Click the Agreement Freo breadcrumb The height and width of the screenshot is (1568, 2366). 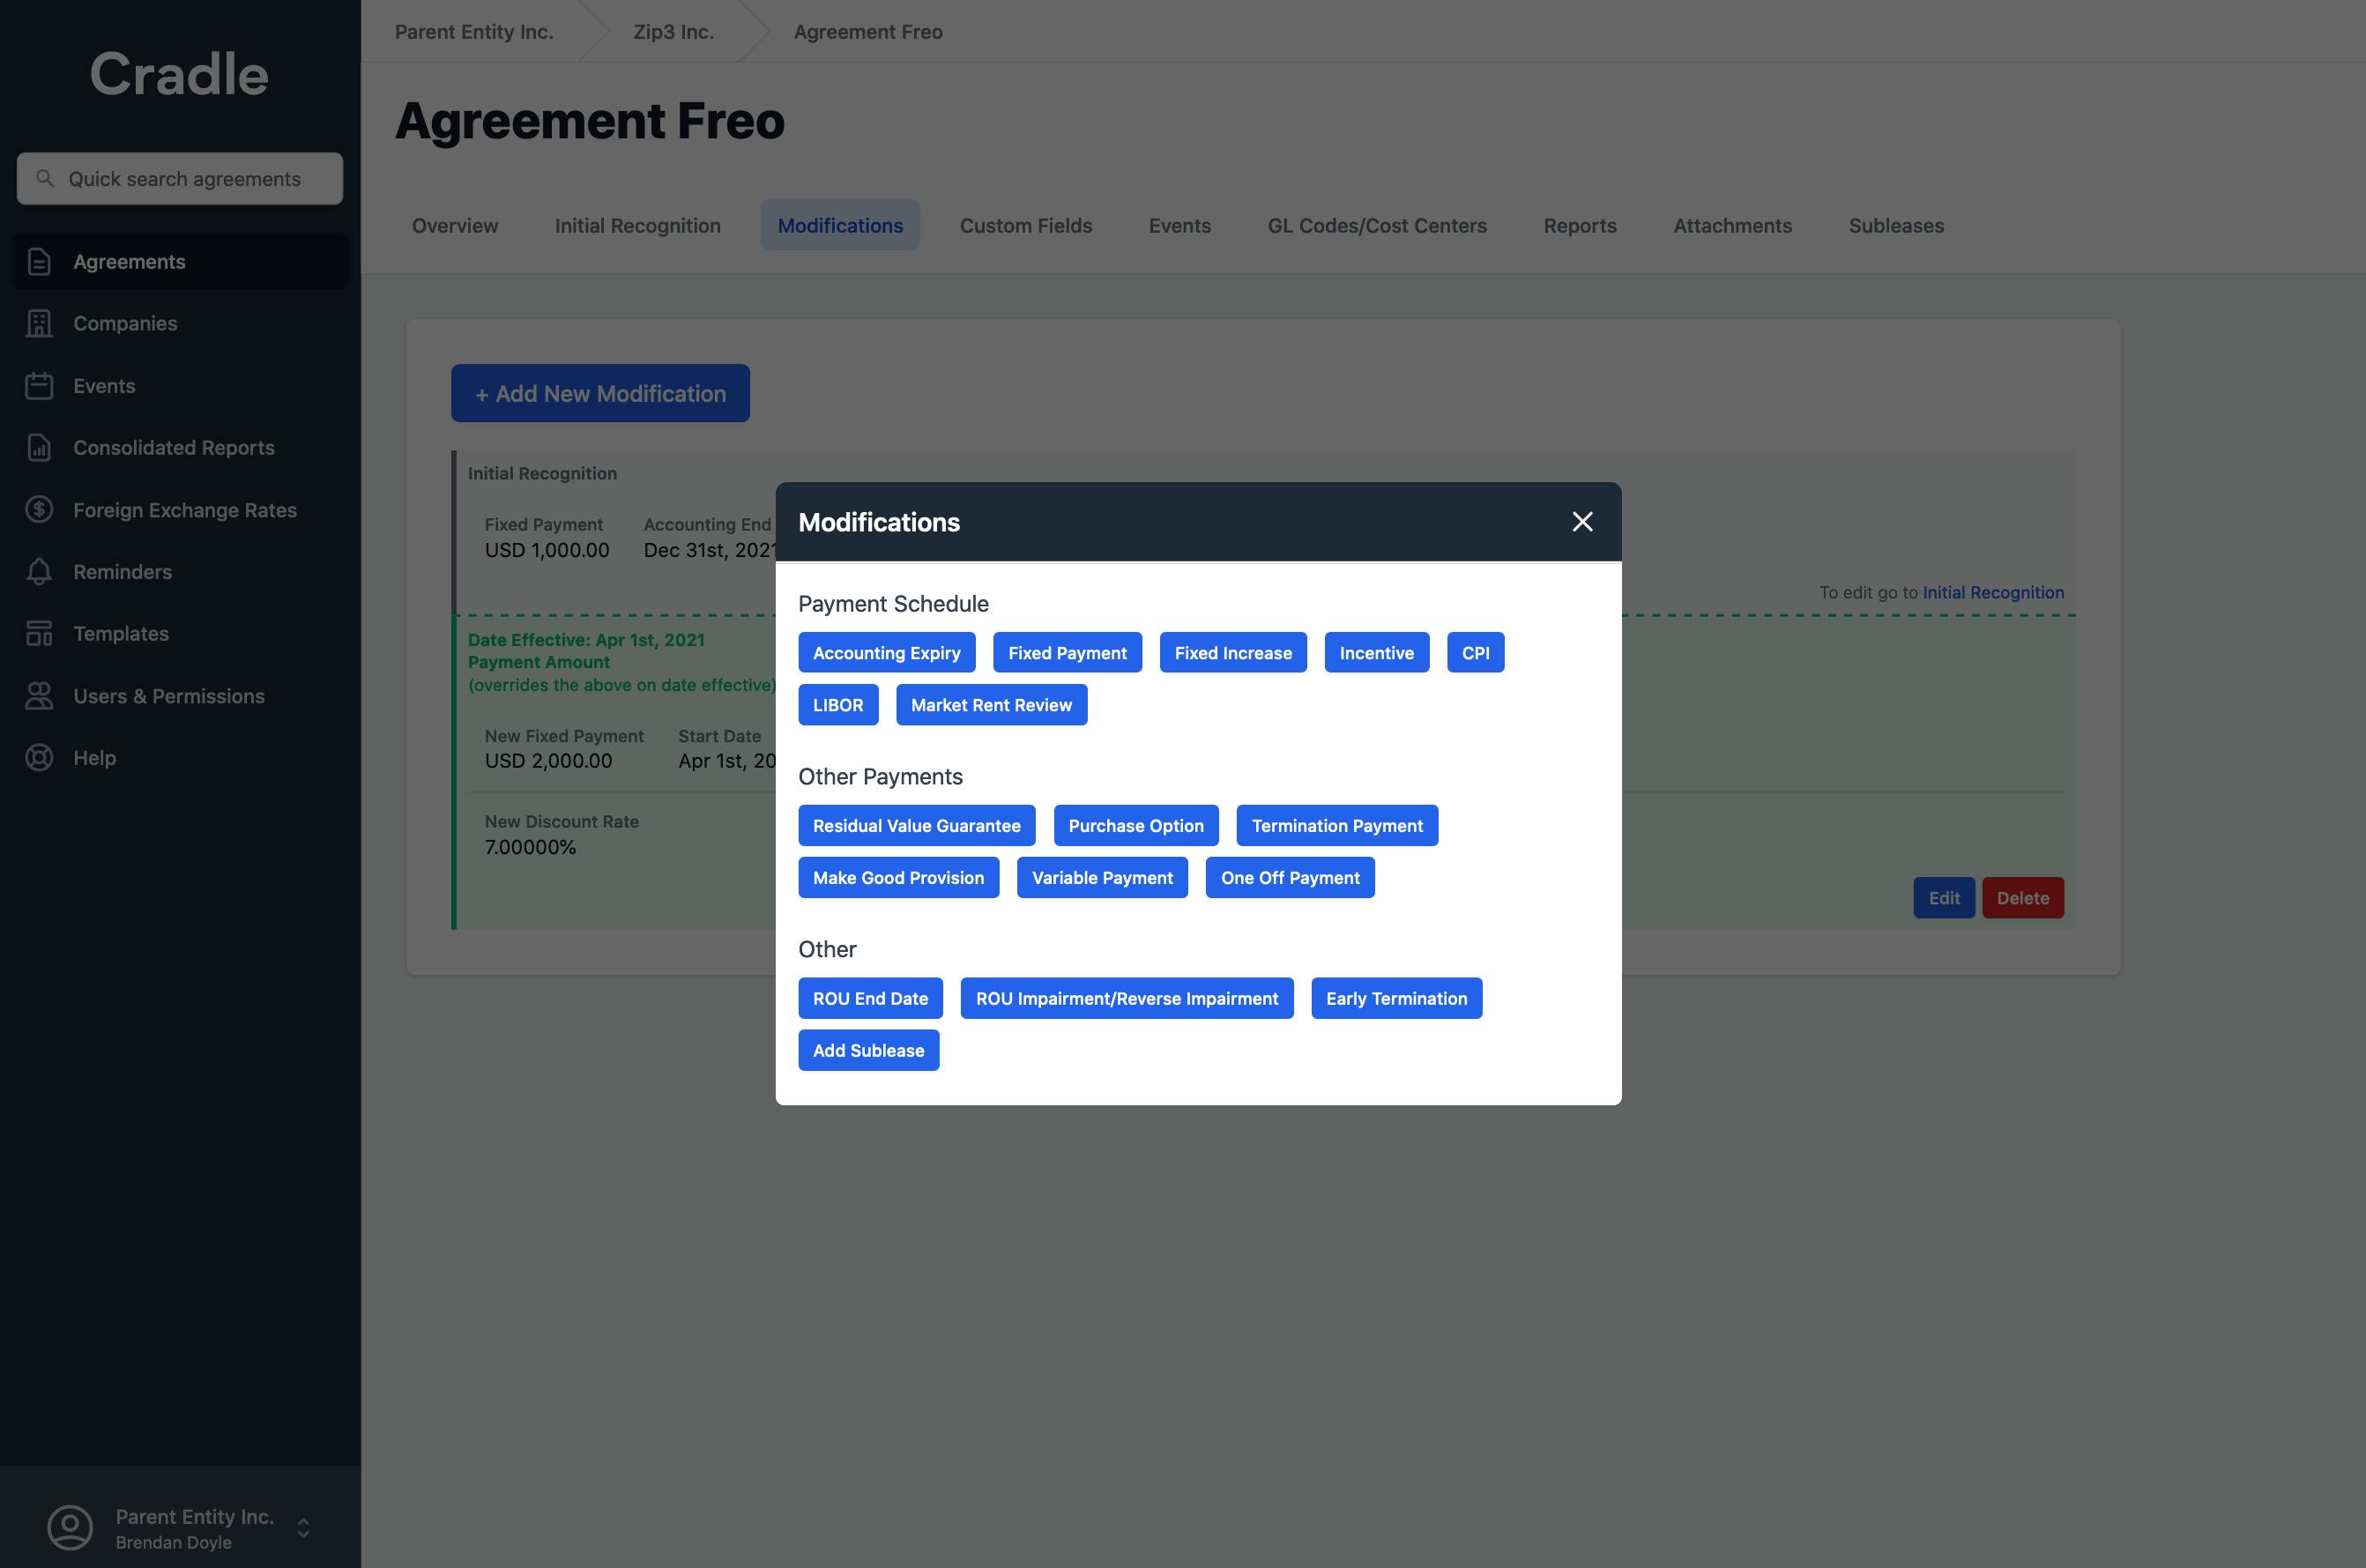pos(868,32)
